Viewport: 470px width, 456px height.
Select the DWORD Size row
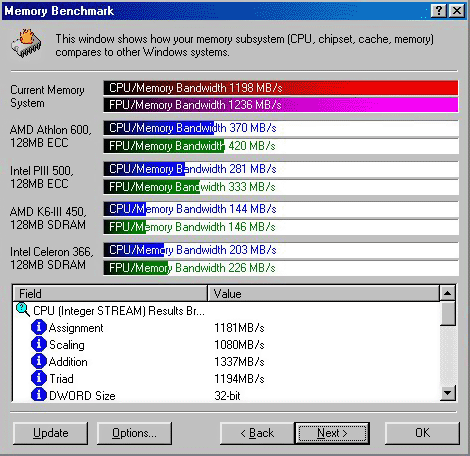pyautogui.click(x=226, y=395)
